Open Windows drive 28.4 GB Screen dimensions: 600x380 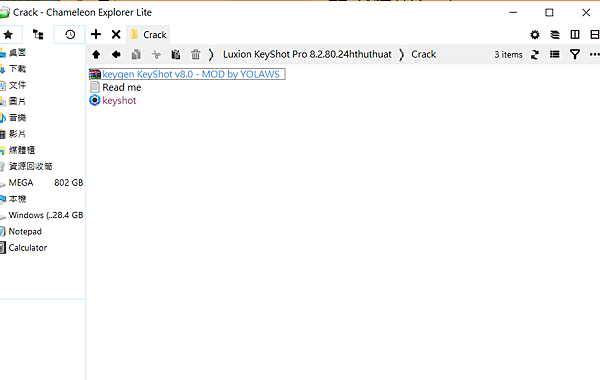click(42, 215)
